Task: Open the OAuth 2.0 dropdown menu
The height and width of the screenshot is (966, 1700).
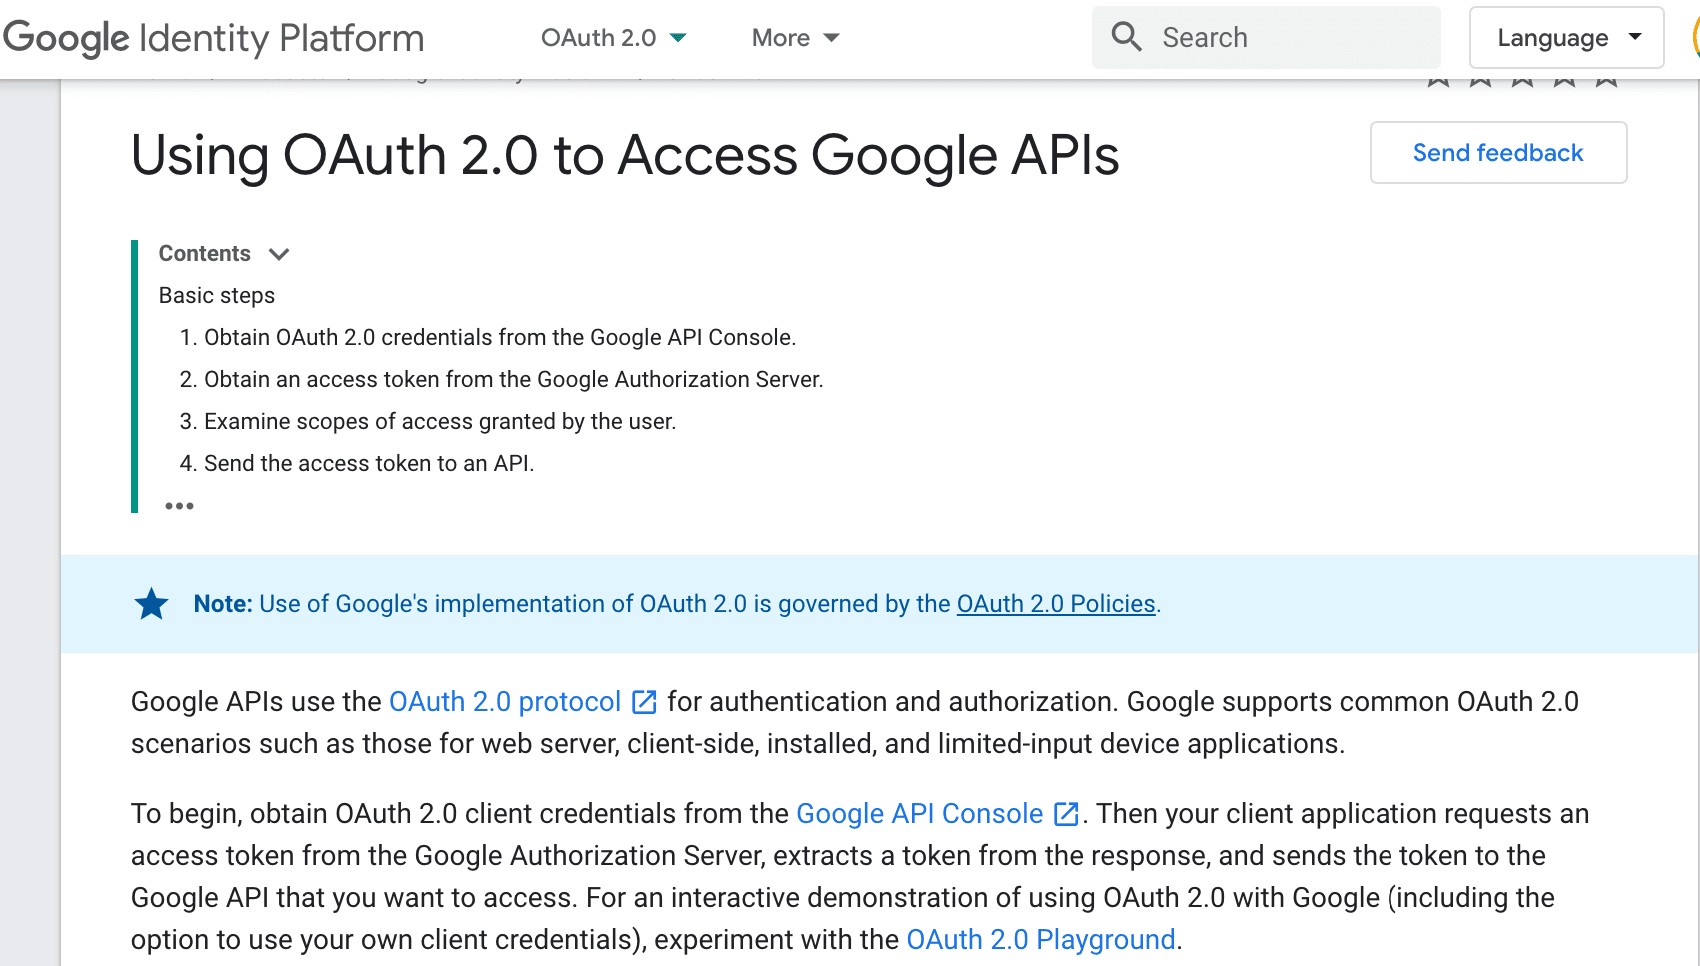Action: coord(613,38)
